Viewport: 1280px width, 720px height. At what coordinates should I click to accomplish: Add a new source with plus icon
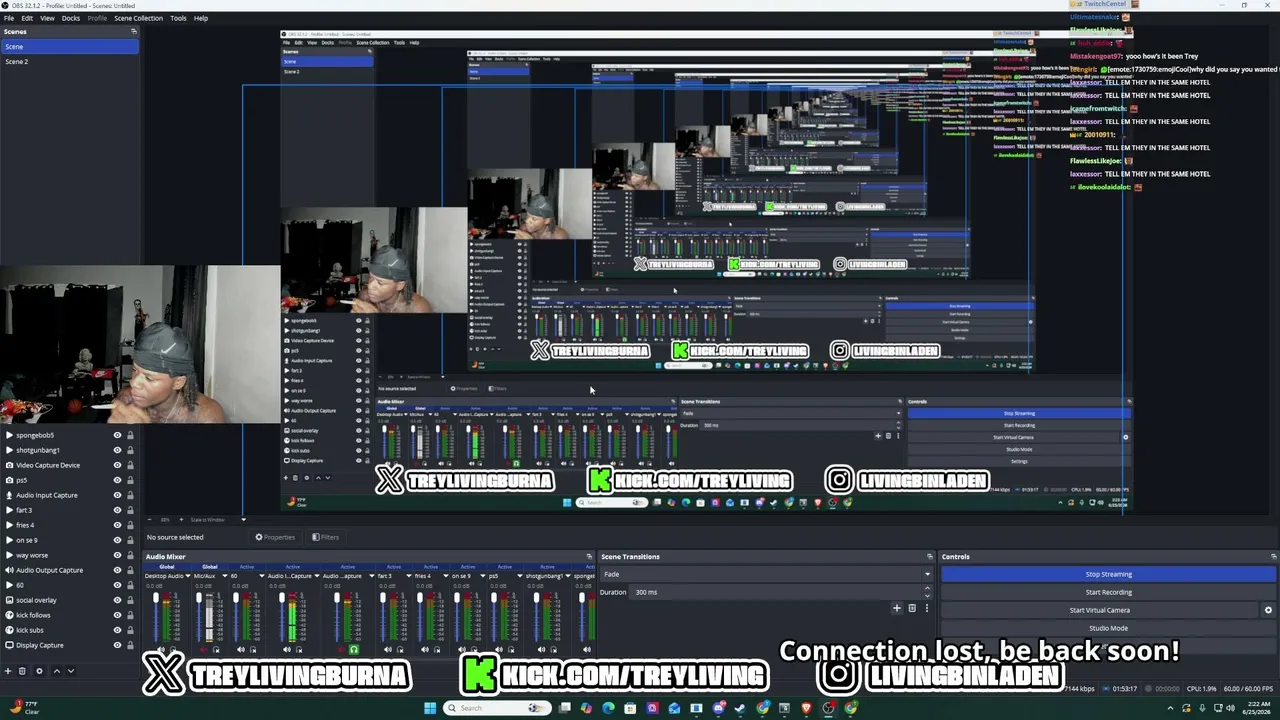(8, 671)
